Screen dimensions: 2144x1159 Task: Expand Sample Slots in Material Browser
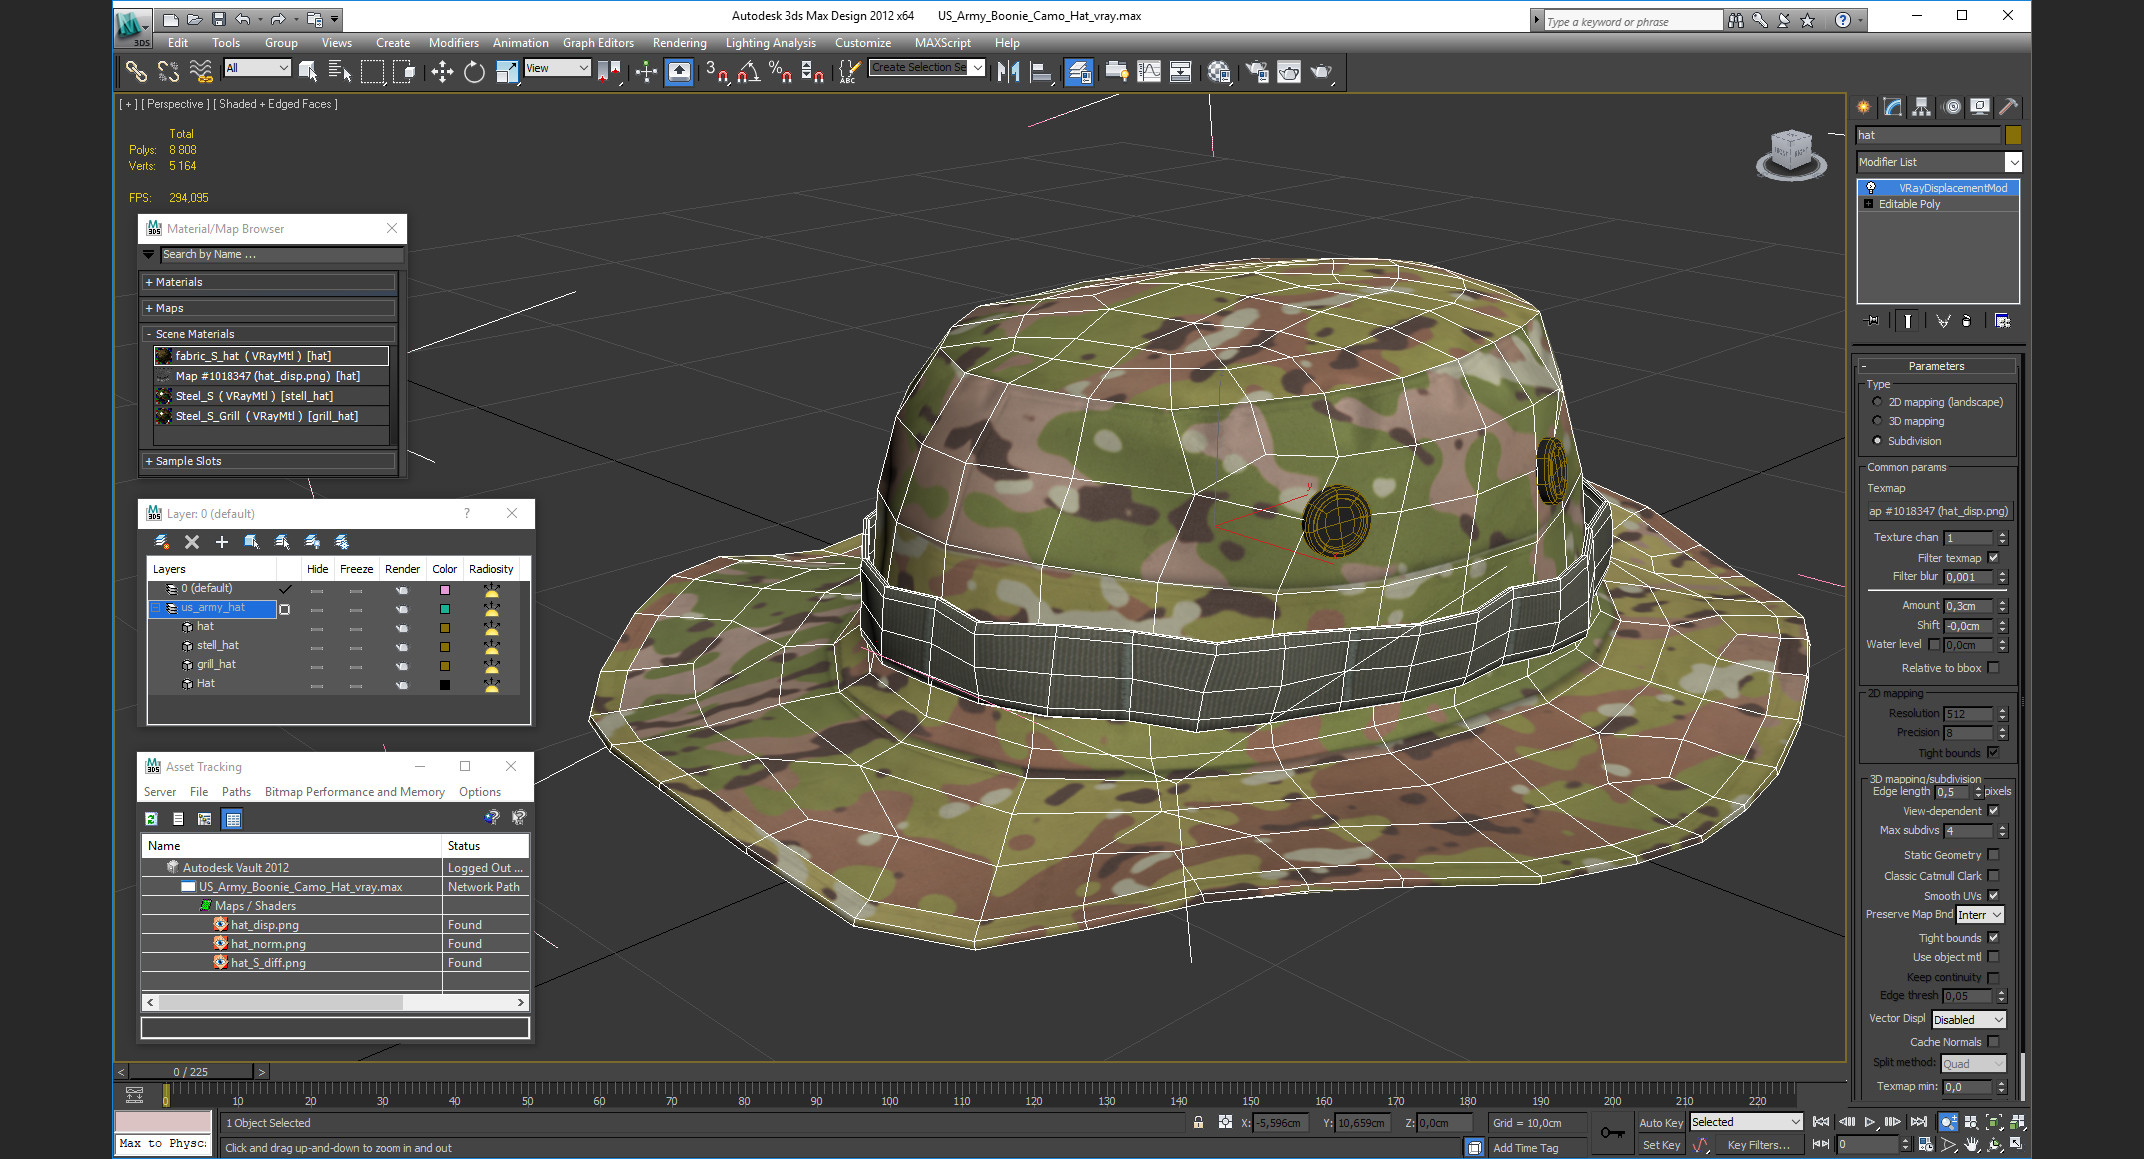coord(270,461)
